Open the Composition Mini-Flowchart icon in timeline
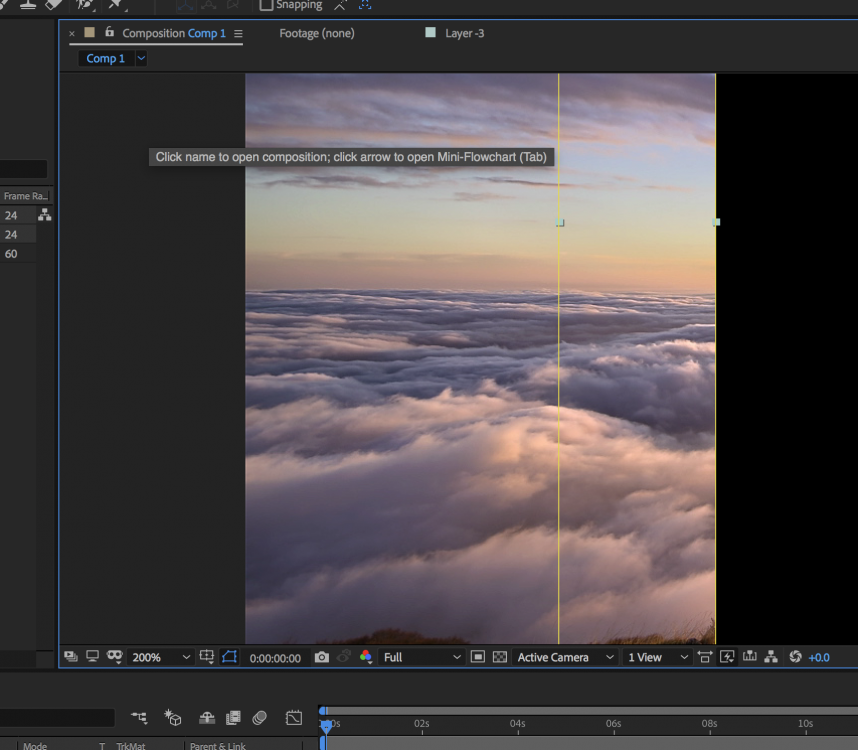Image resolution: width=858 pixels, height=750 pixels. click(x=139, y=718)
